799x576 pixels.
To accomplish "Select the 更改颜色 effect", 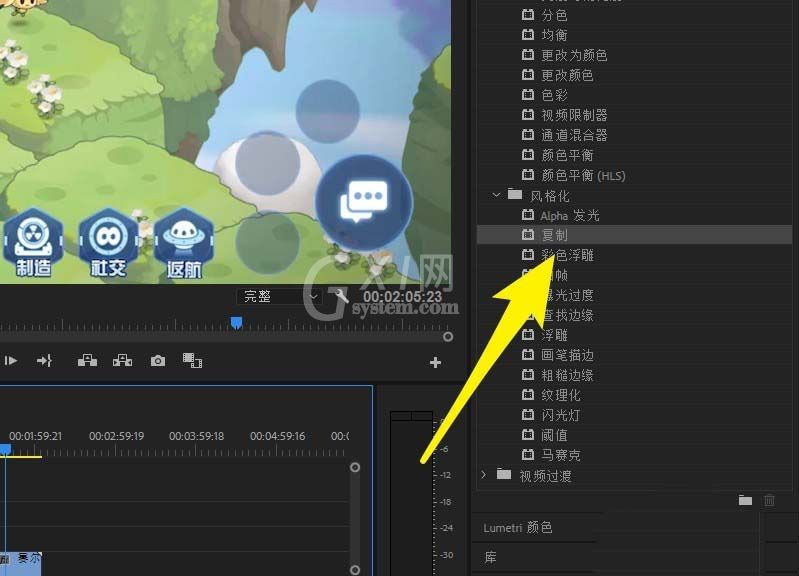I will pyautogui.click(x=568, y=75).
